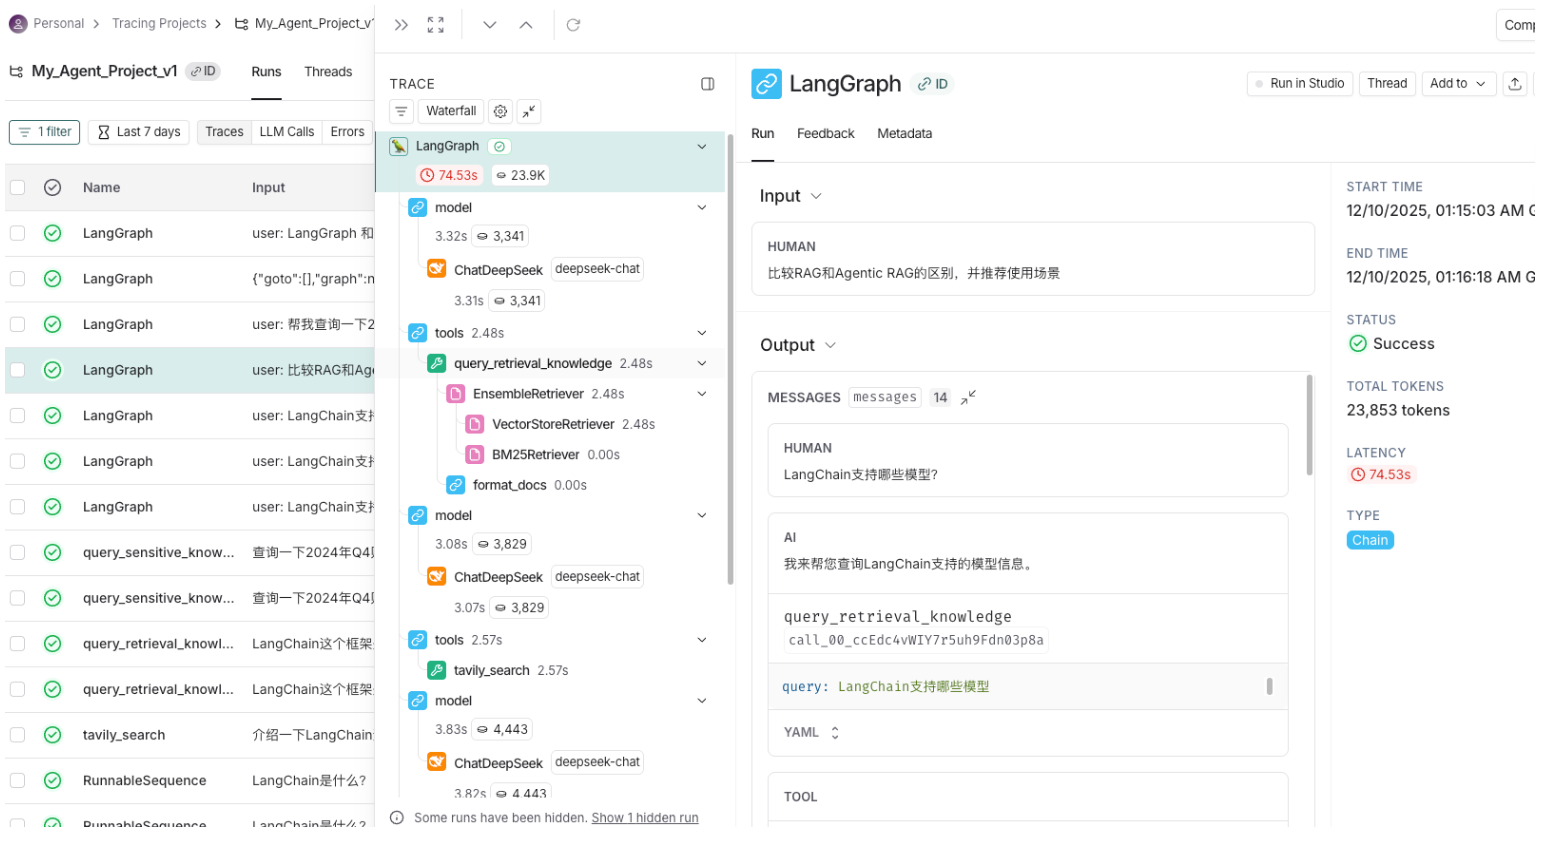Collapse trace panel with double-chevron icon
1554x850 pixels.
(401, 25)
